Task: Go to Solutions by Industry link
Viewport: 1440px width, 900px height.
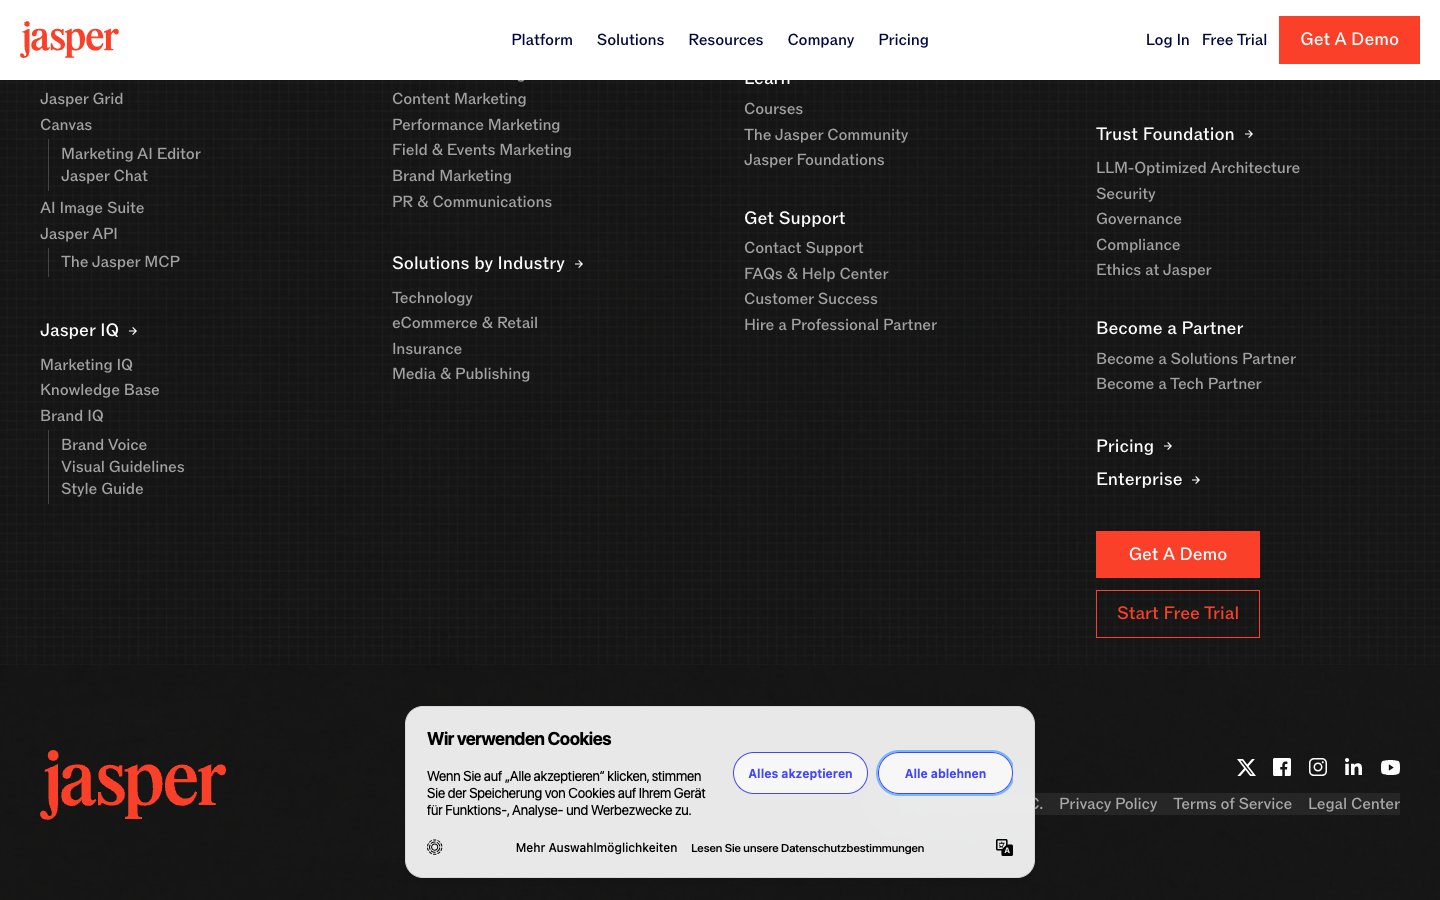Action: (x=487, y=263)
